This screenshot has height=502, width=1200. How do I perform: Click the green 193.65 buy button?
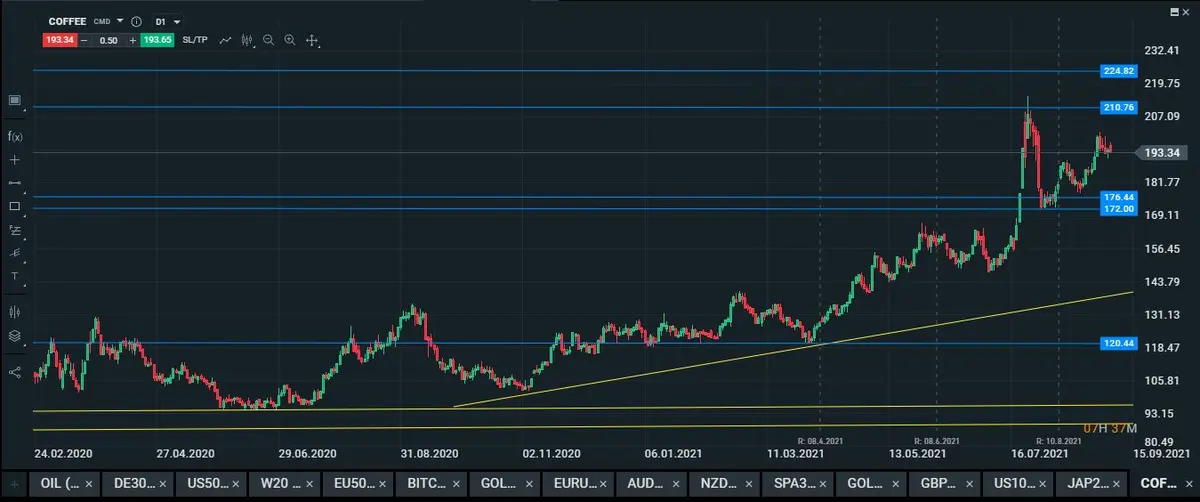click(157, 40)
